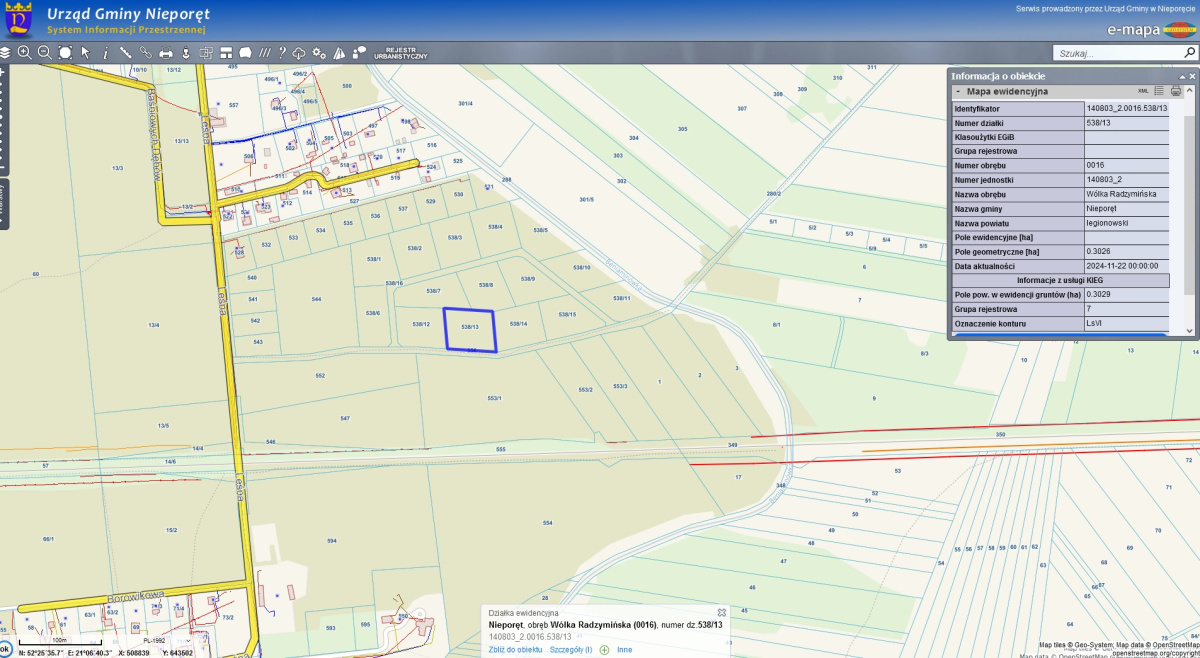Export object info as XML
Viewport: 1200px width, 658px height.
click(x=1143, y=91)
